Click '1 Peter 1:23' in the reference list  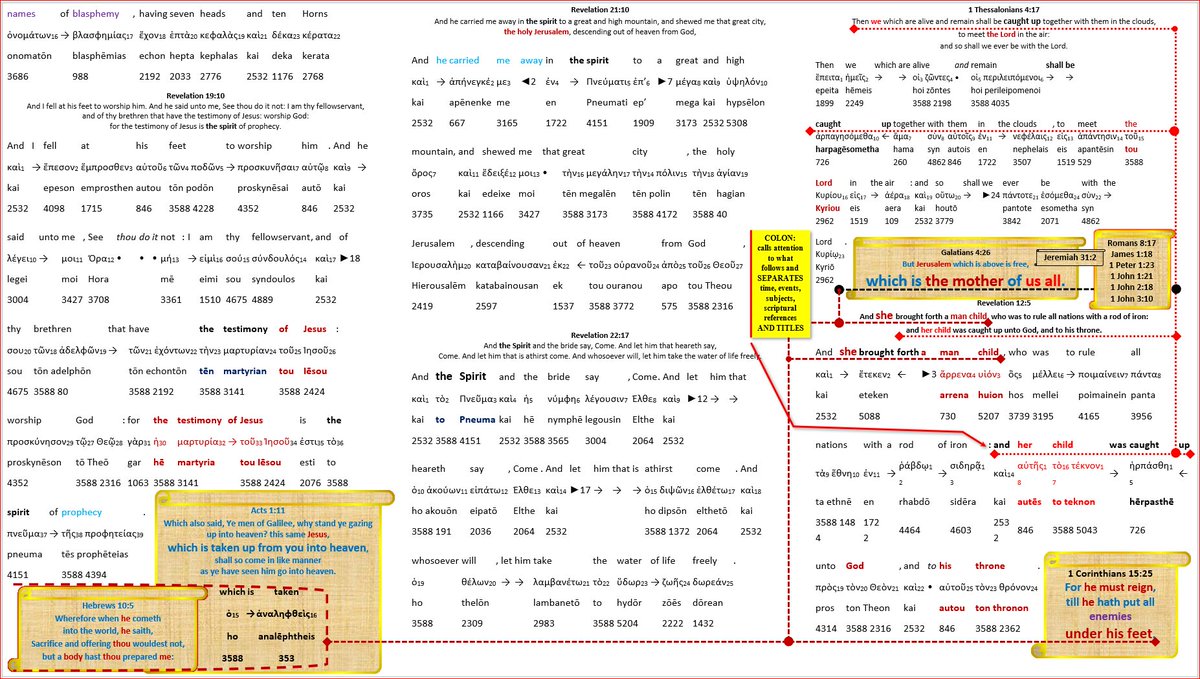click(1133, 265)
